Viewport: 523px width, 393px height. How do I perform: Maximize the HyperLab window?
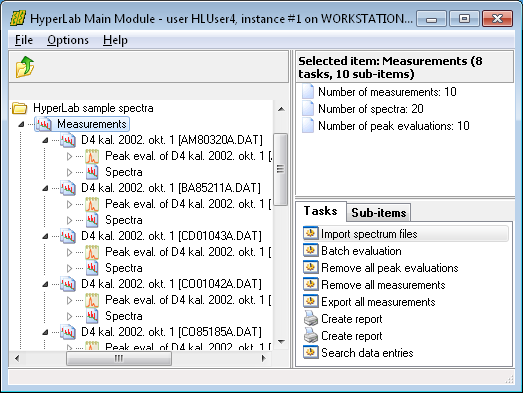(464, 19)
